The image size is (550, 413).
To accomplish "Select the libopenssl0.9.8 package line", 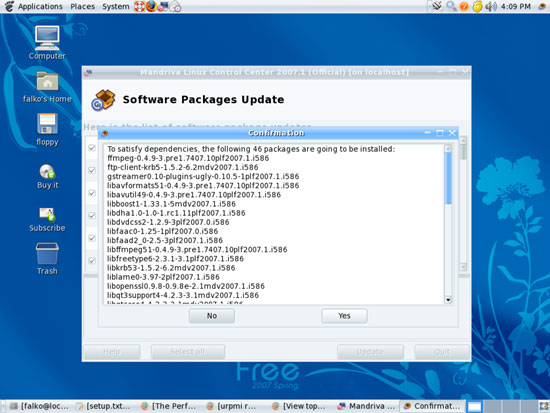I will pyautogui.click(x=186, y=286).
